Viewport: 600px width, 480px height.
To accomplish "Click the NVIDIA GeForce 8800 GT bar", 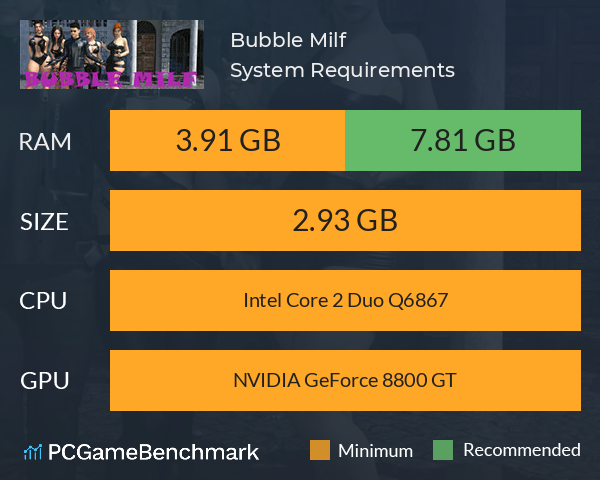I will 346,380.
